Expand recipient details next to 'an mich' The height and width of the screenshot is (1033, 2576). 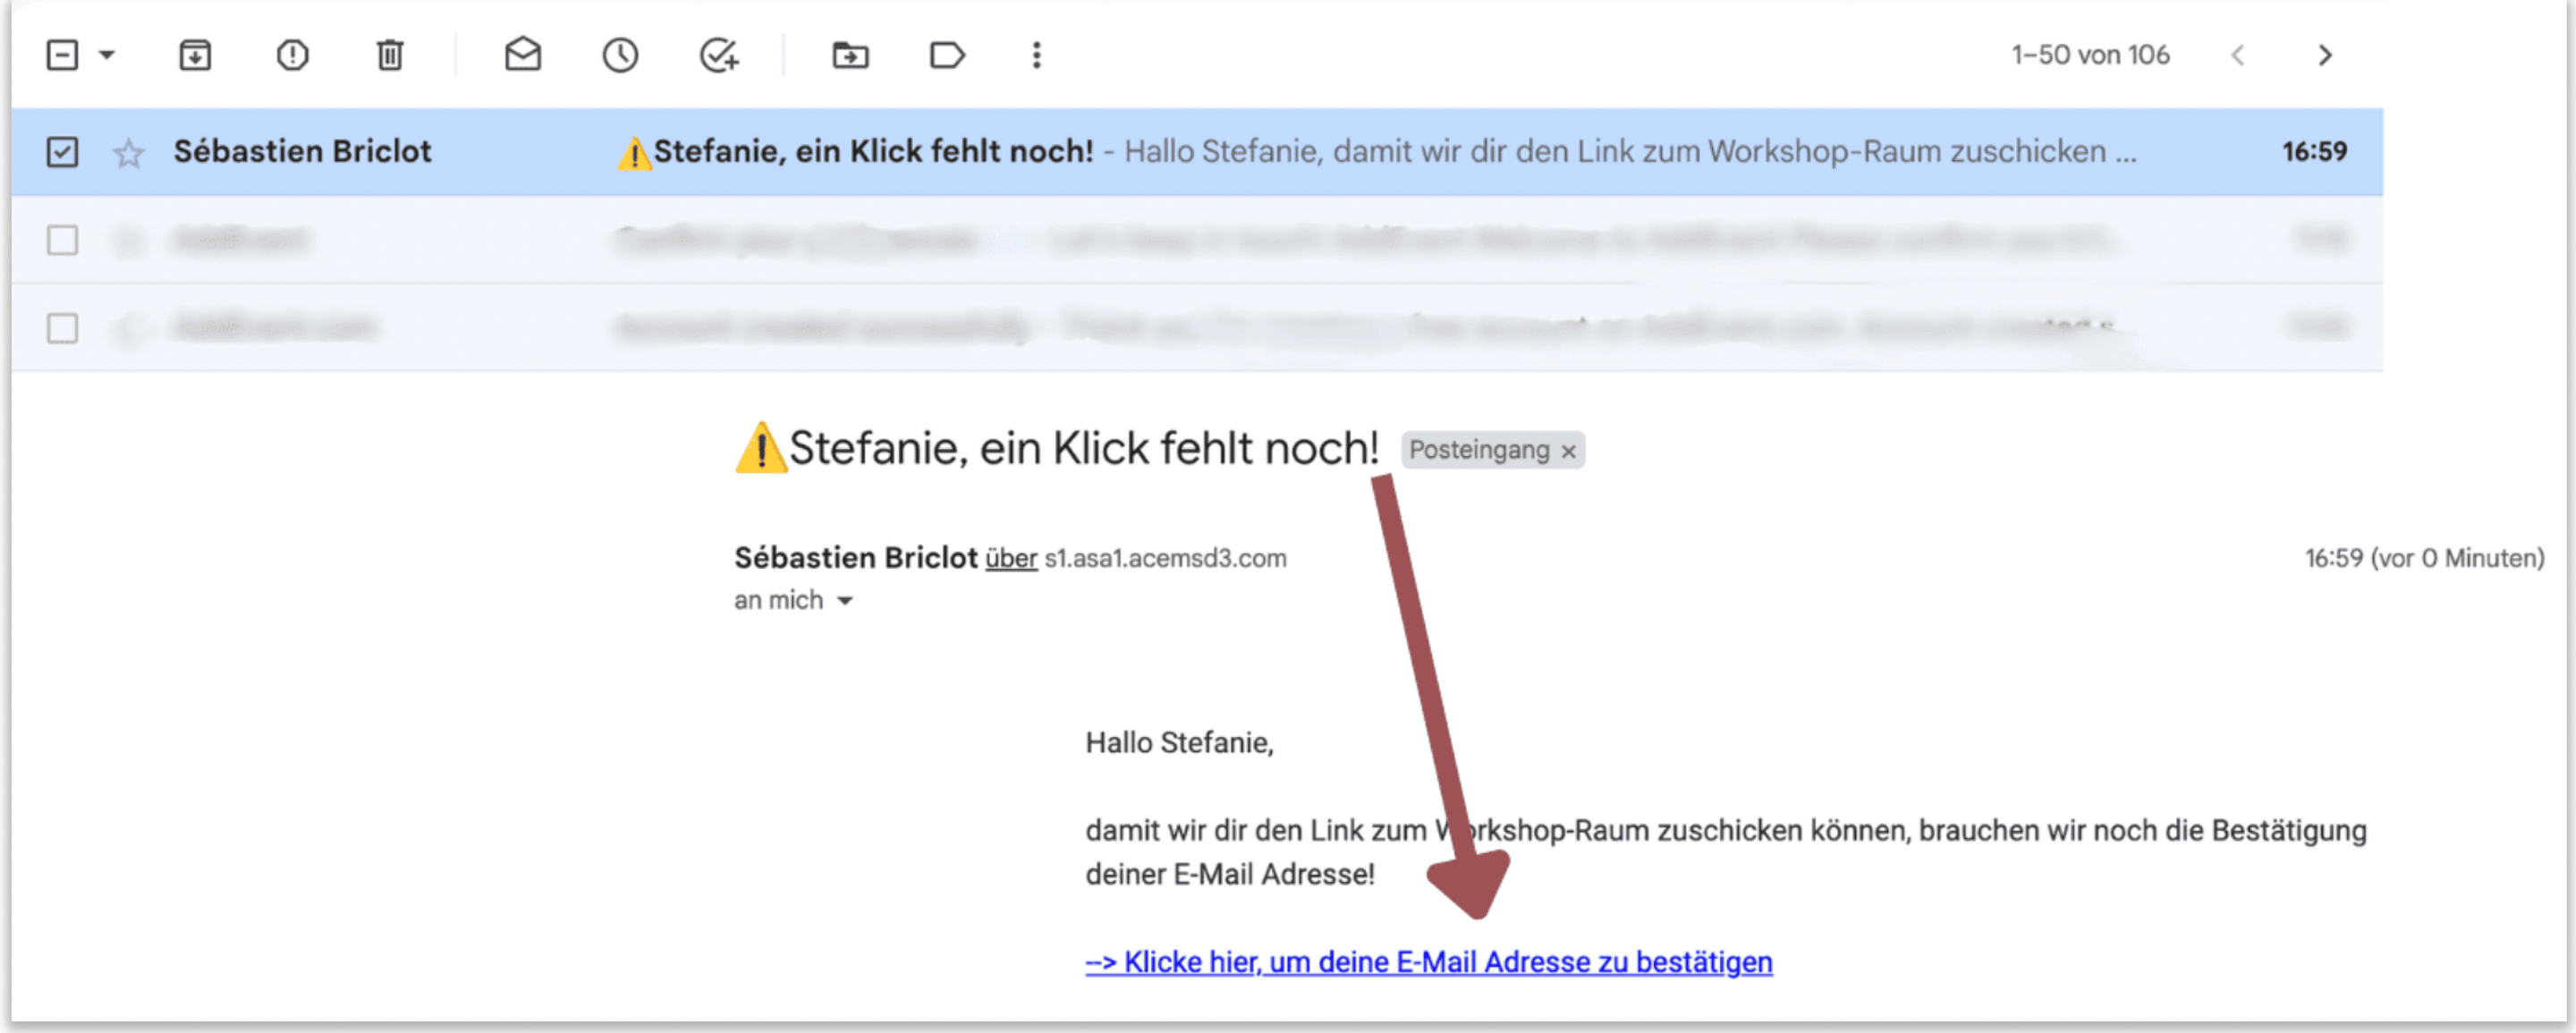845,601
